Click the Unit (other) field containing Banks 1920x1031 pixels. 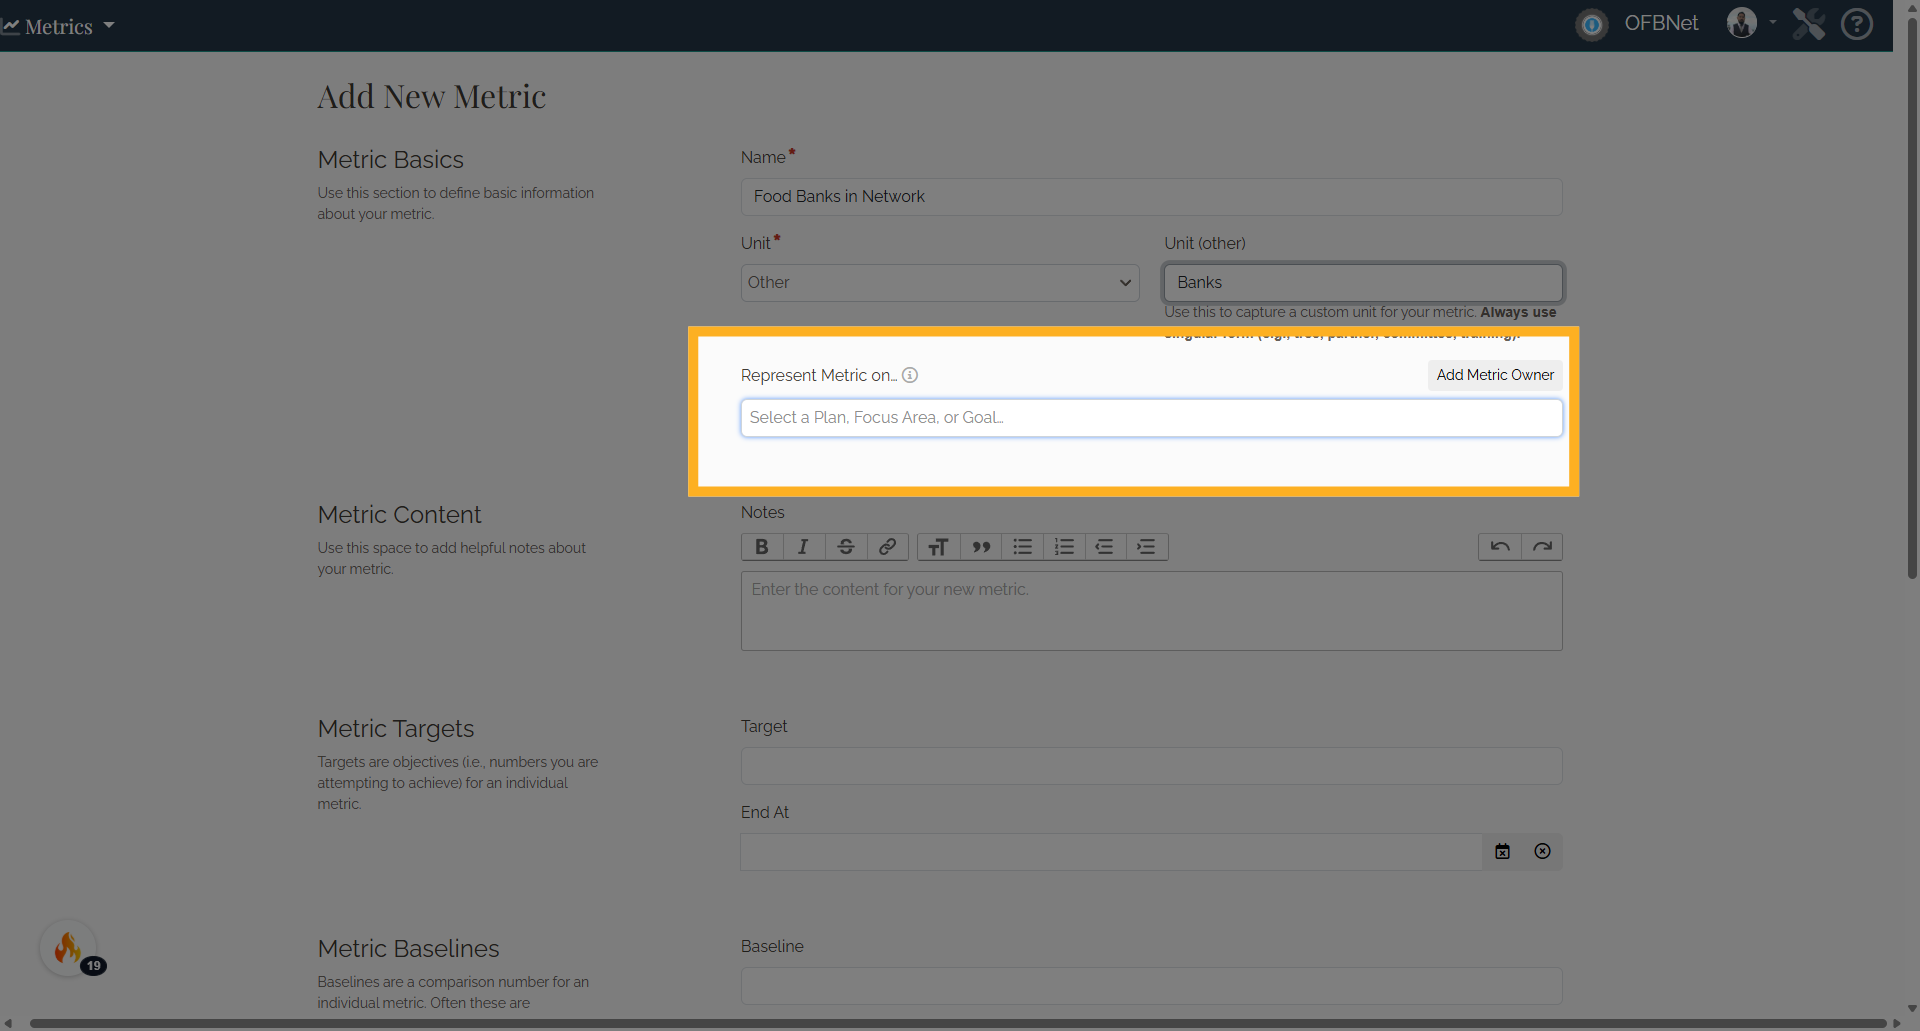[x=1363, y=283]
